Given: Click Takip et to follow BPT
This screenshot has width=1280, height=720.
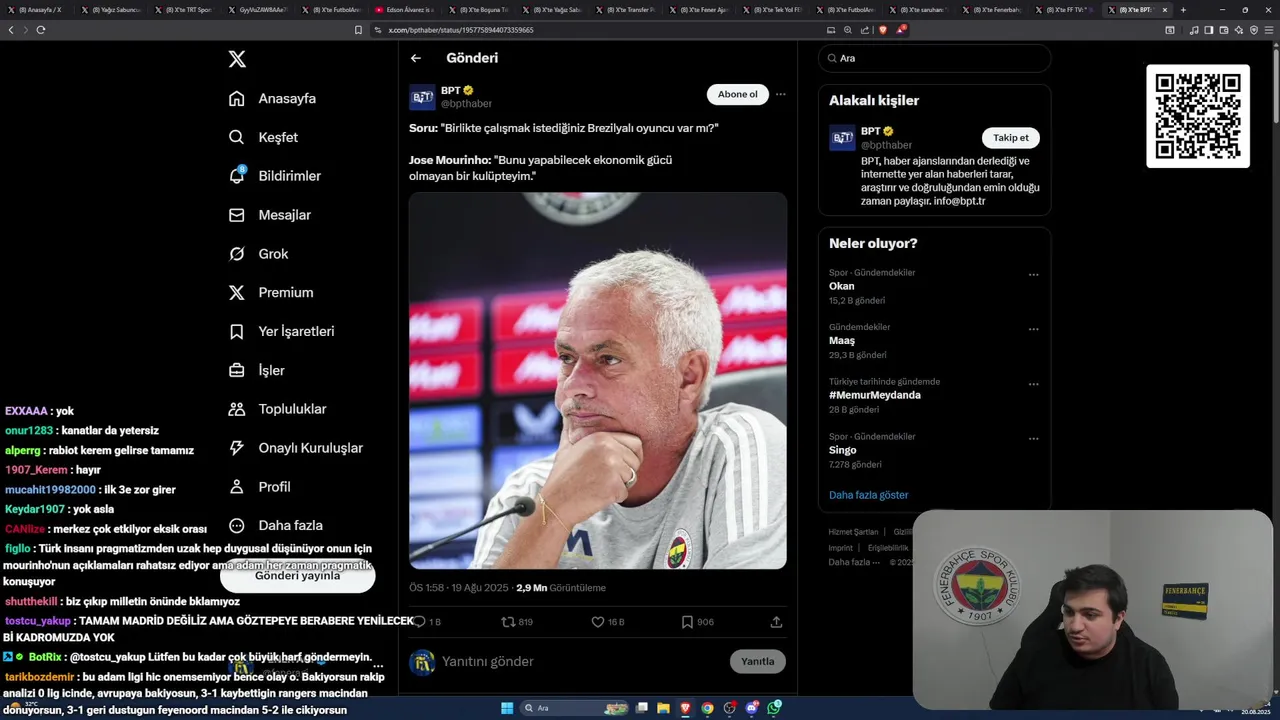Looking at the screenshot, I should 1011,138.
